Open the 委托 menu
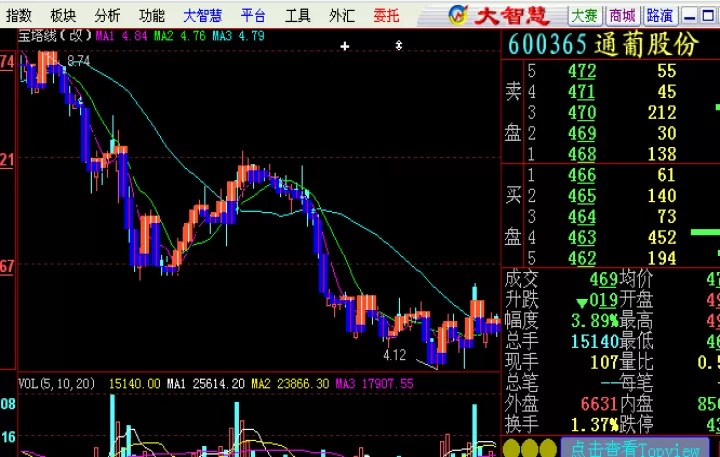 coord(386,16)
